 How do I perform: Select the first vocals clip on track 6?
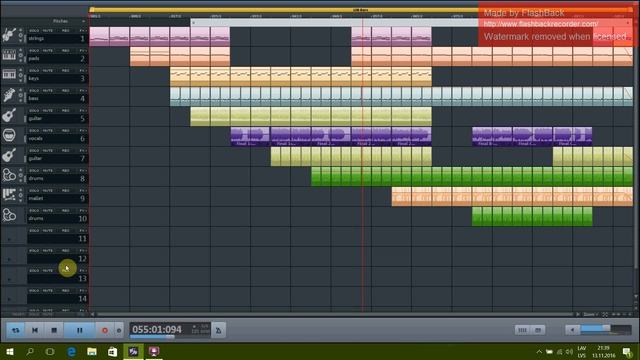click(x=250, y=137)
